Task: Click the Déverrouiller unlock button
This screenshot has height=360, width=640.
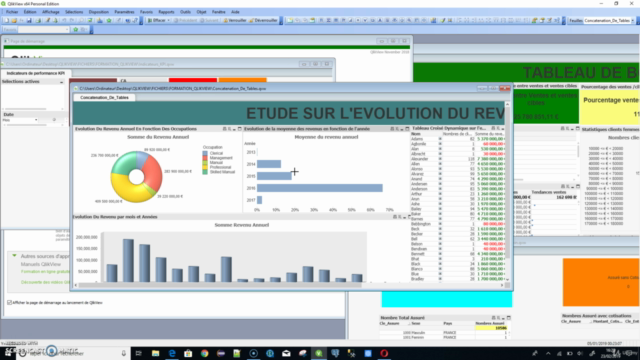Action: [x=263, y=20]
